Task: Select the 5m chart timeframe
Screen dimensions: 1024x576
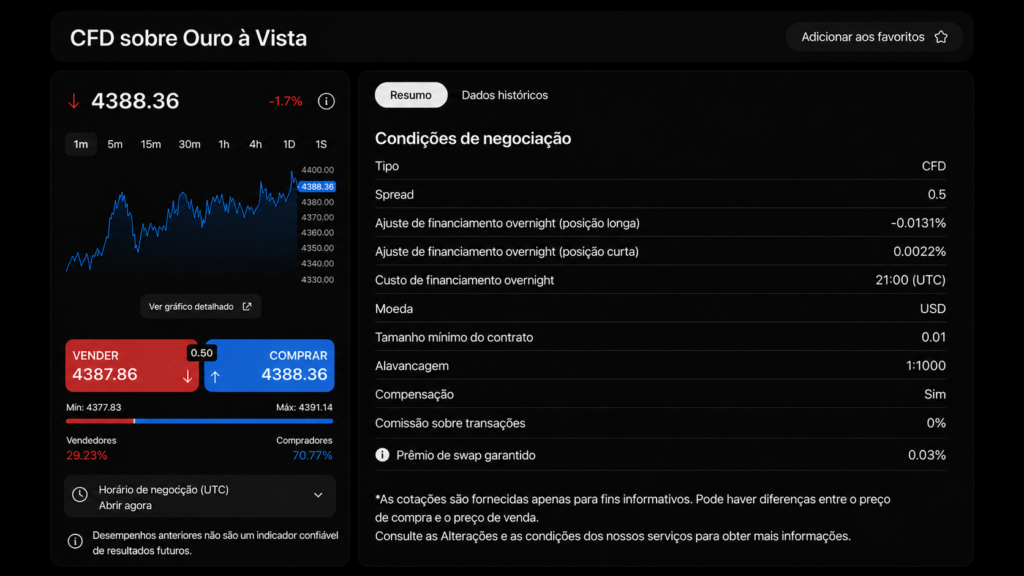Action: pos(115,144)
